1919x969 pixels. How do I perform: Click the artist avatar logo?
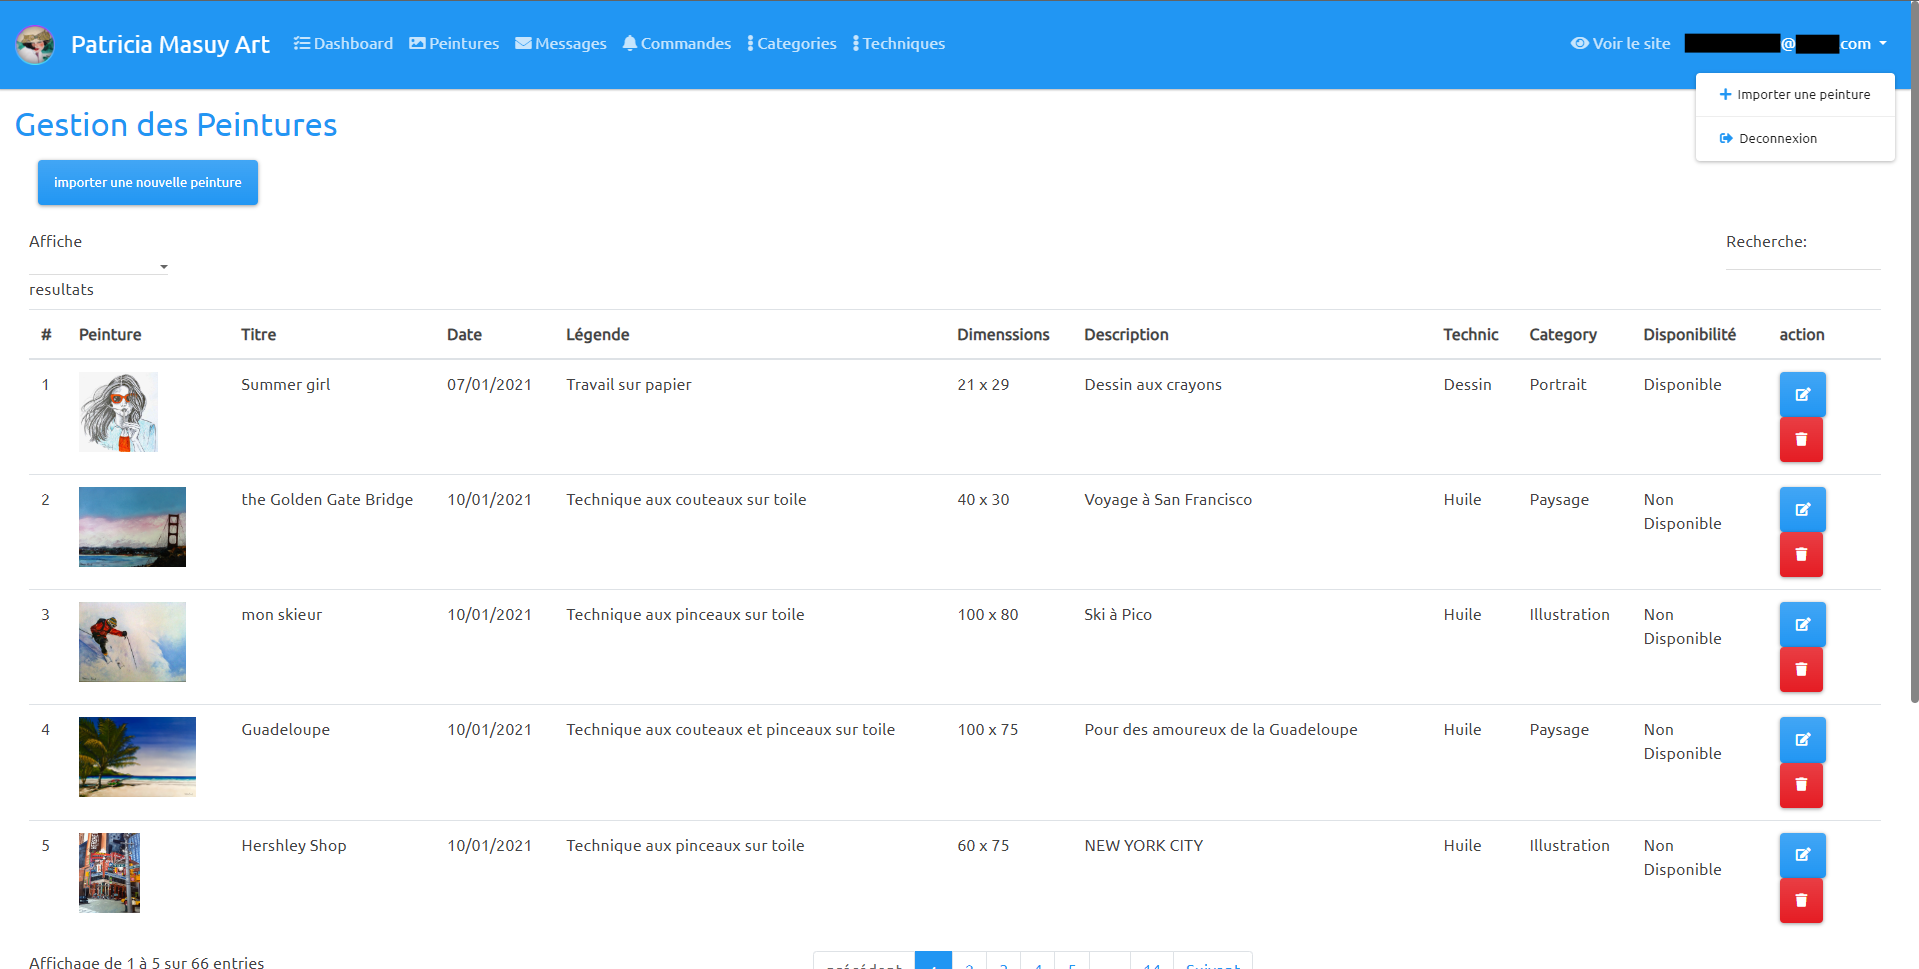[35, 44]
